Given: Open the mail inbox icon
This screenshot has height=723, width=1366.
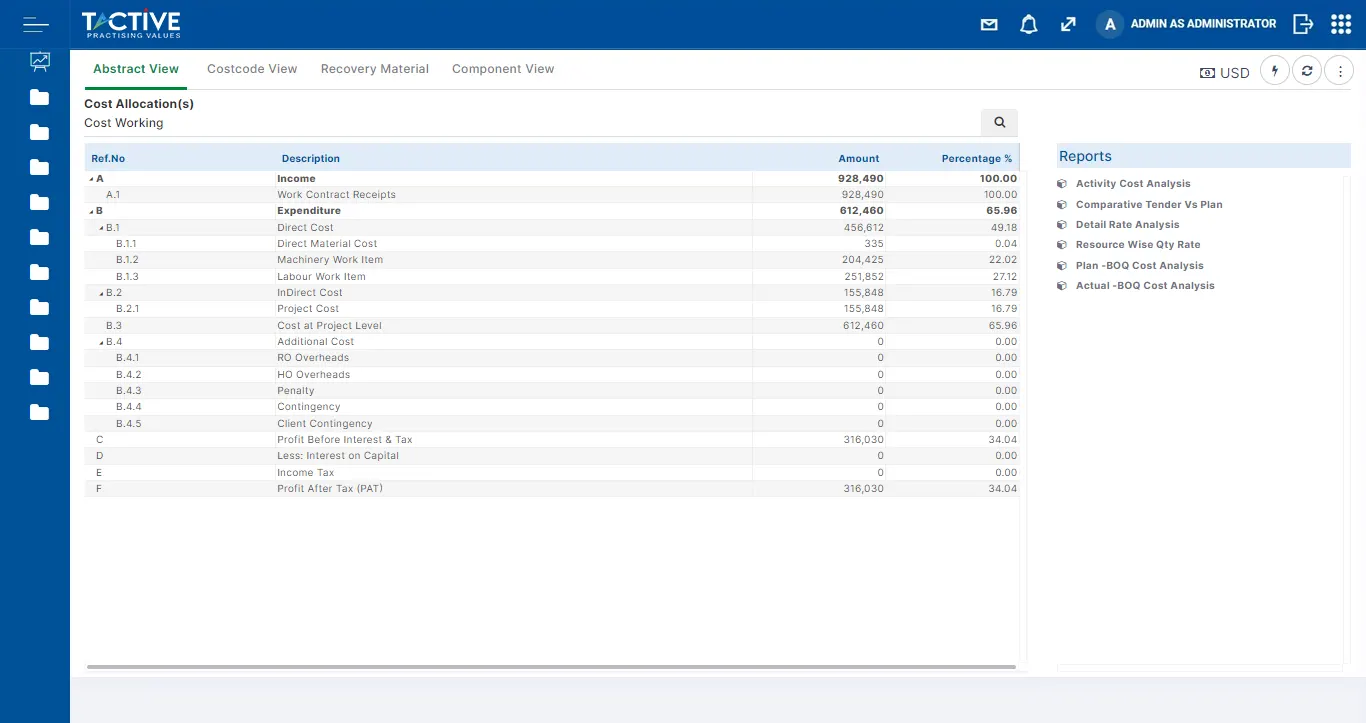Looking at the screenshot, I should (x=989, y=24).
